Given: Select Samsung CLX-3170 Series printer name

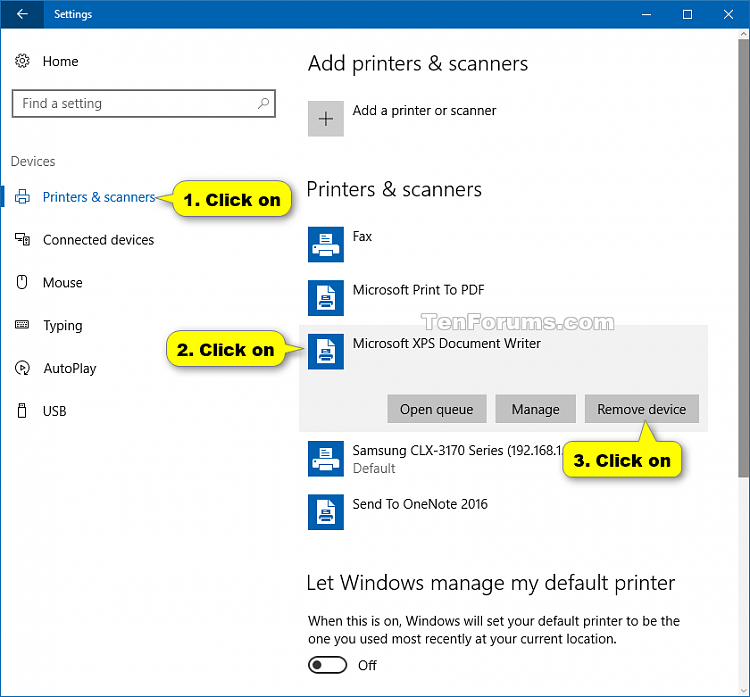Looking at the screenshot, I should [x=457, y=451].
